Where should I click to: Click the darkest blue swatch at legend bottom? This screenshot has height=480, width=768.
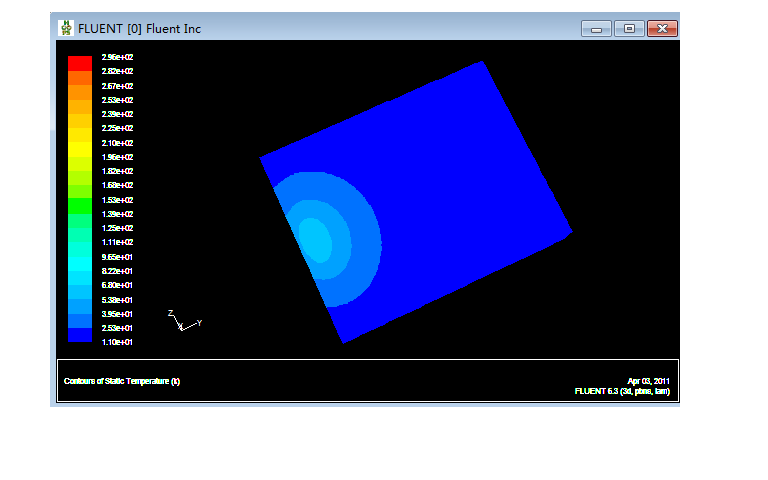[x=80, y=336]
